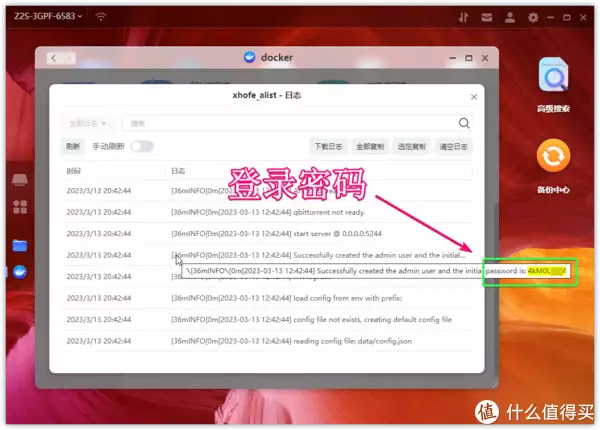Open the advanced search desktop icon

(553, 85)
